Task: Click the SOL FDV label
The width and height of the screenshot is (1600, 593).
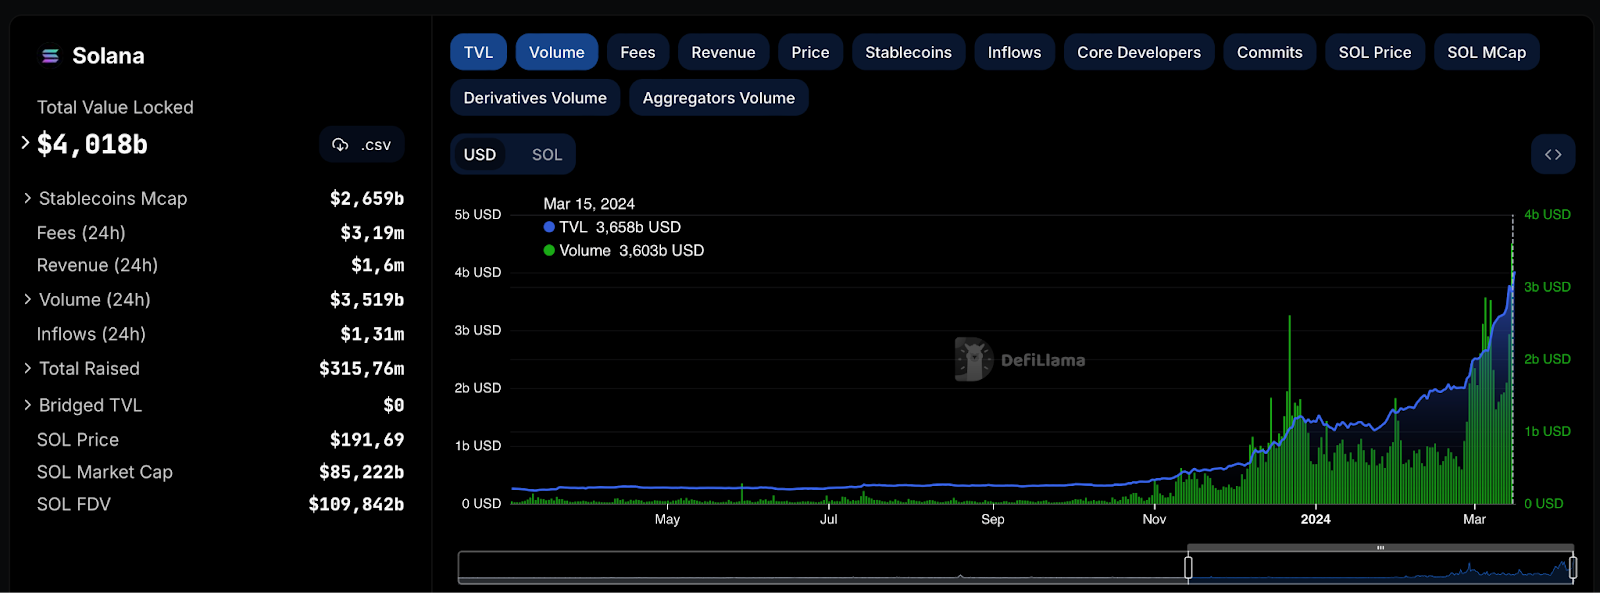Action: click(74, 504)
